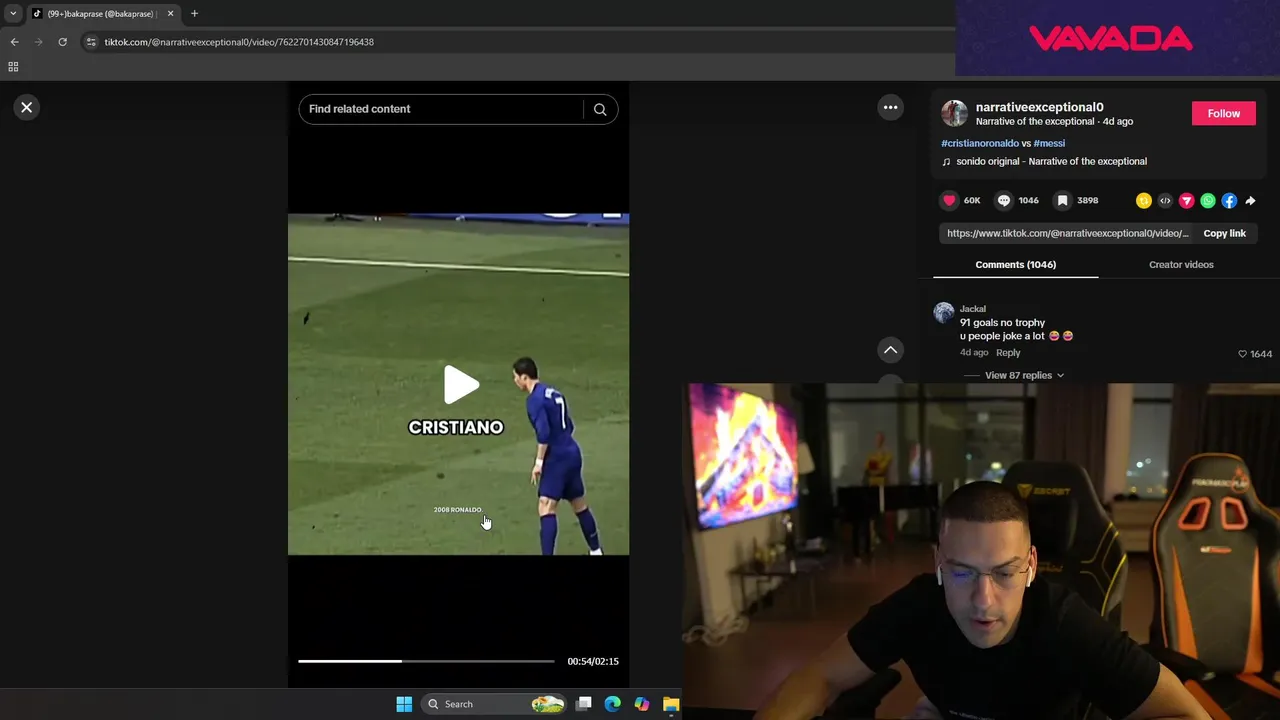Open the three-dot more options menu

click(x=890, y=107)
